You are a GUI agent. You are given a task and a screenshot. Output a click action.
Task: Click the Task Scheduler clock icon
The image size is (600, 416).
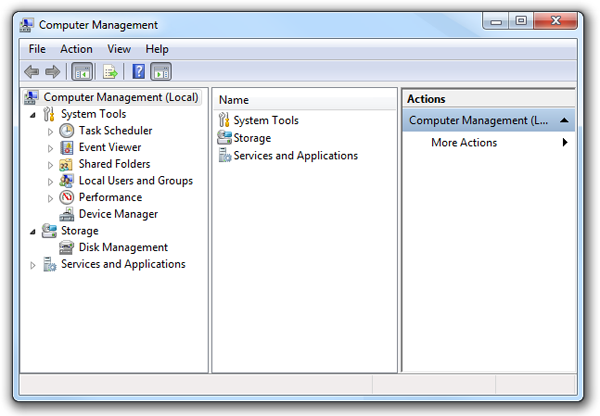(x=67, y=131)
